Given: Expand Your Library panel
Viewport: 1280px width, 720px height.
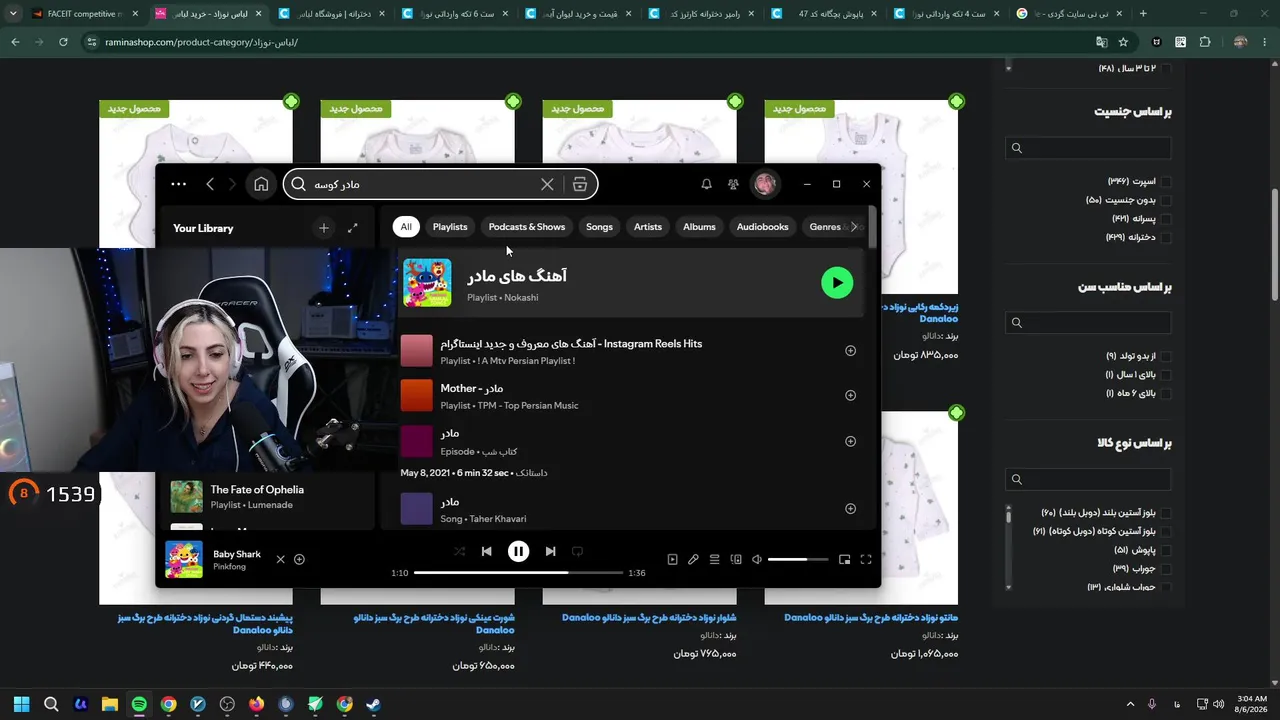Looking at the screenshot, I should coord(352,228).
